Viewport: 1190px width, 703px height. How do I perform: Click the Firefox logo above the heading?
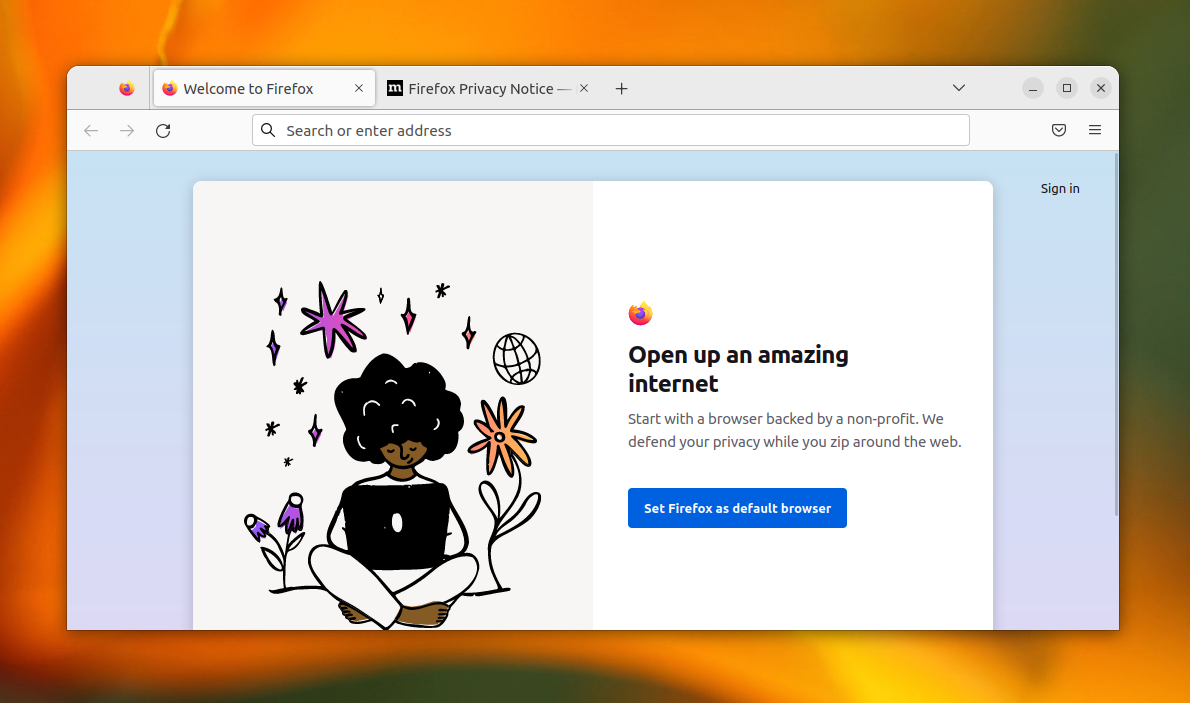(641, 313)
